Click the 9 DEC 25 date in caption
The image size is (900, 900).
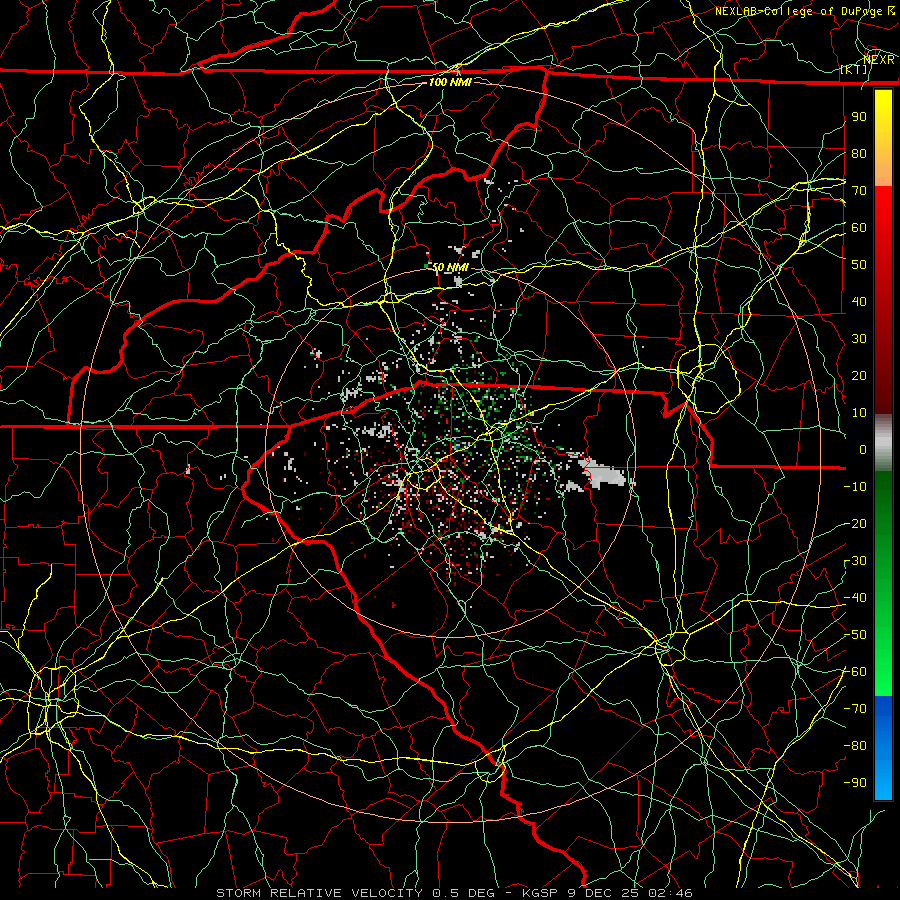(x=604, y=893)
